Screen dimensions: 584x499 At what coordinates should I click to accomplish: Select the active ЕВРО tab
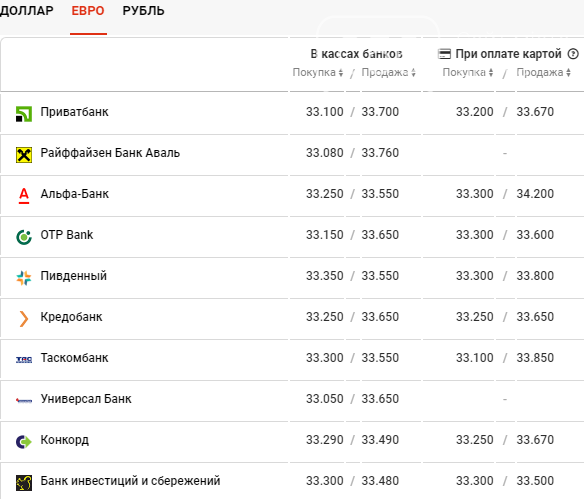pyautogui.click(x=88, y=11)
